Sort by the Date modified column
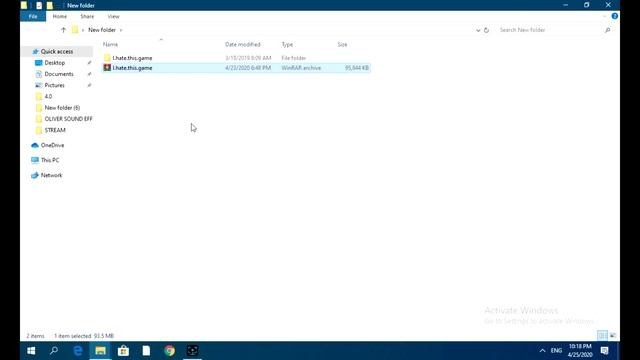Viewport: 640px width, 360px height. click(x=242, y=44)
